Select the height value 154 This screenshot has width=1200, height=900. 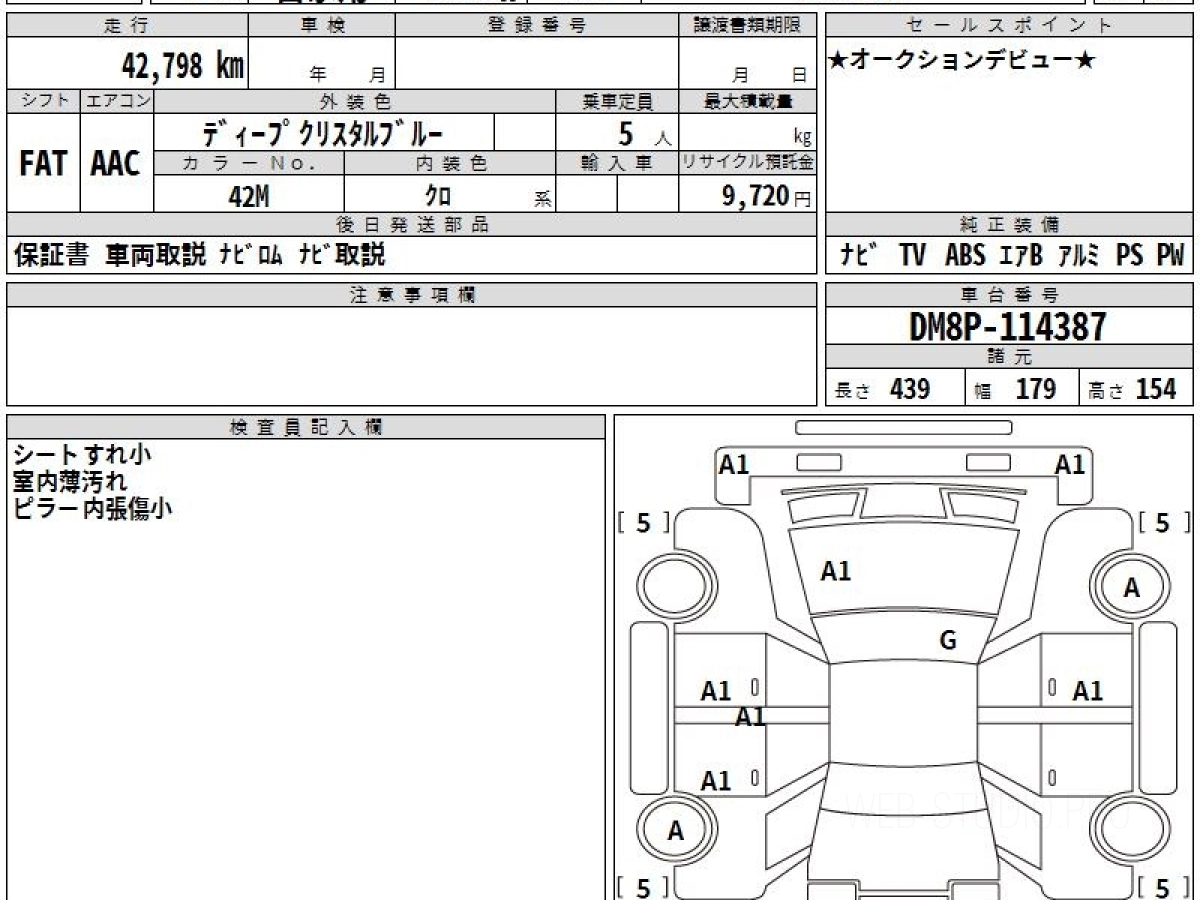point(1156,389)
